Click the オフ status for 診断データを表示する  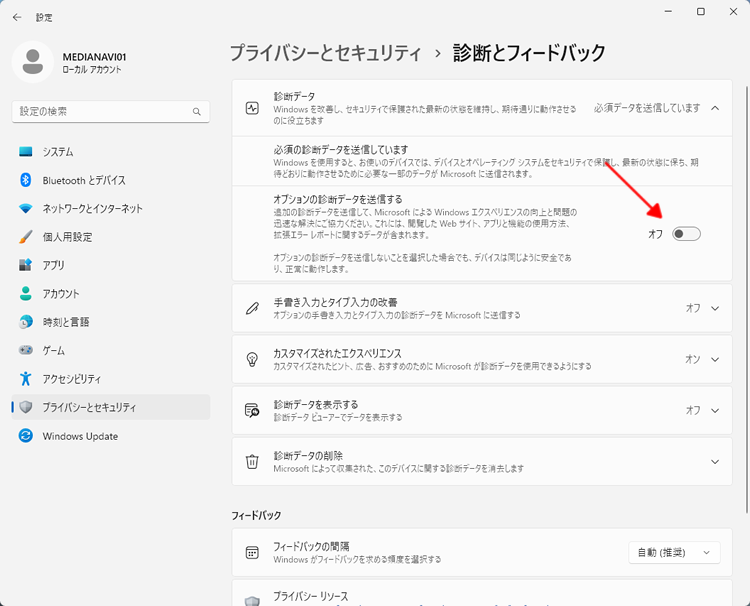pyautogui.click(x=693, y=410)
